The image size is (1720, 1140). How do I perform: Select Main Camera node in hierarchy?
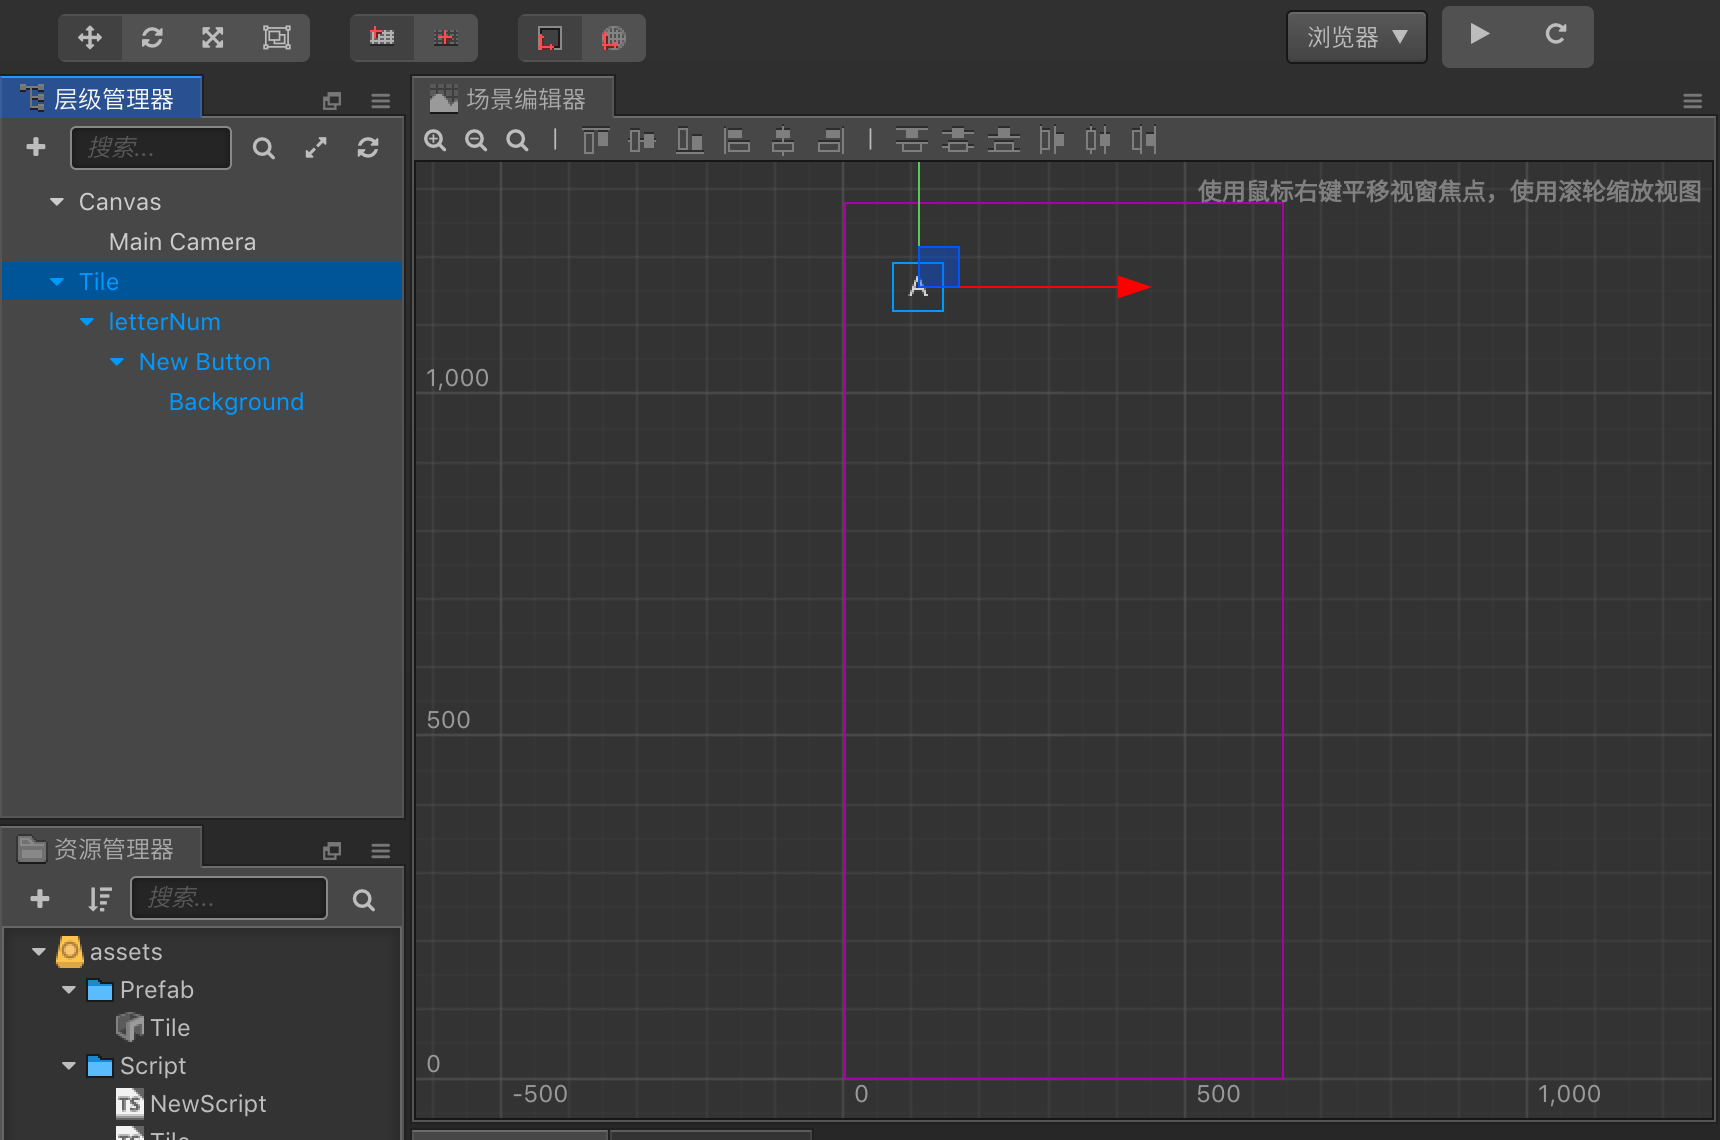click(182, 242)
